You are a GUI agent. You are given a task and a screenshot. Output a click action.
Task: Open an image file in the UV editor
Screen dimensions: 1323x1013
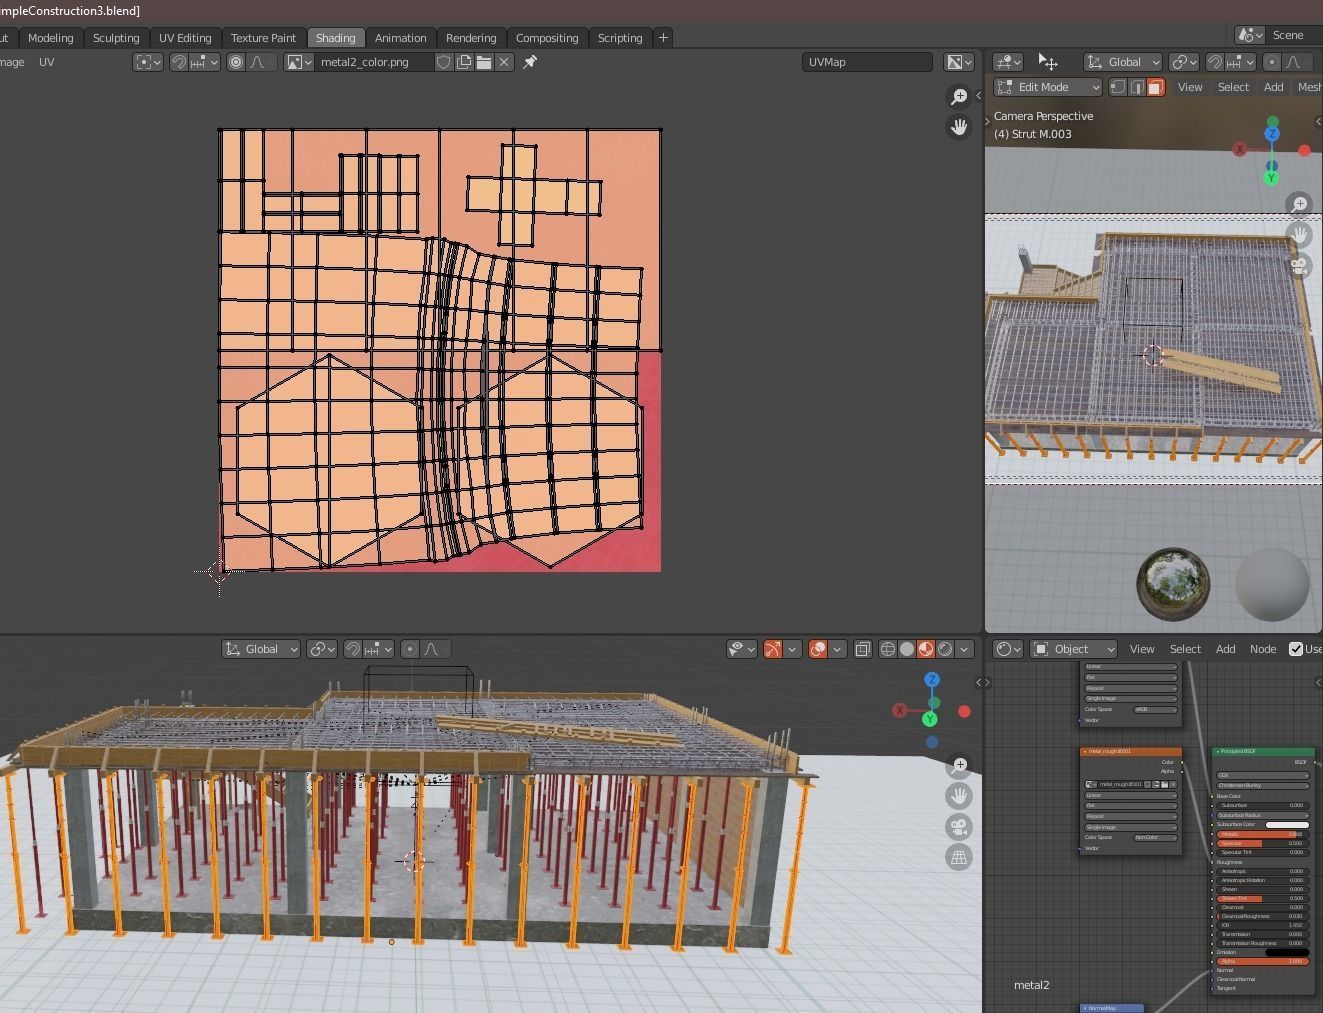coord(484,62)
